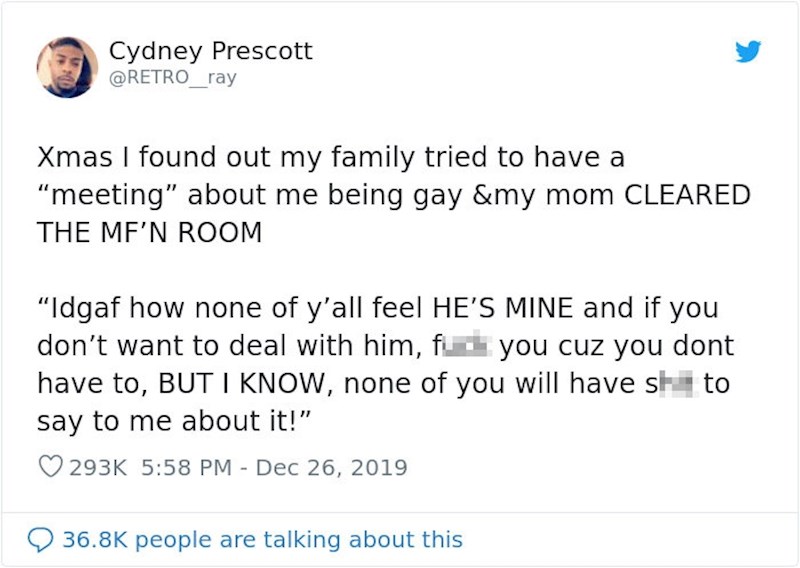Click the Twitter bird logo

point(748,52)
